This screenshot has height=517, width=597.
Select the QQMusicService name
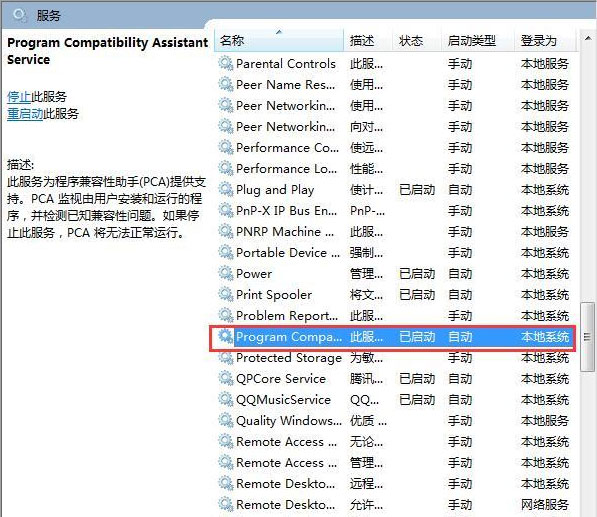284,400
